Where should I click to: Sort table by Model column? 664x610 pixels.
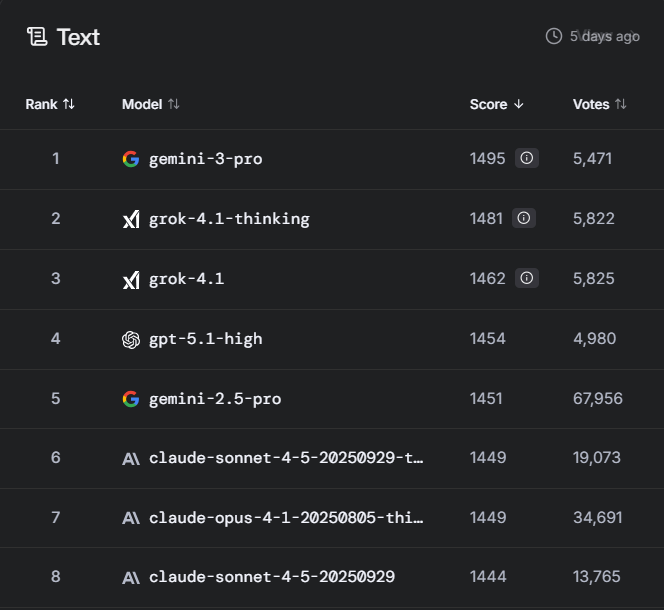[151, 104]
